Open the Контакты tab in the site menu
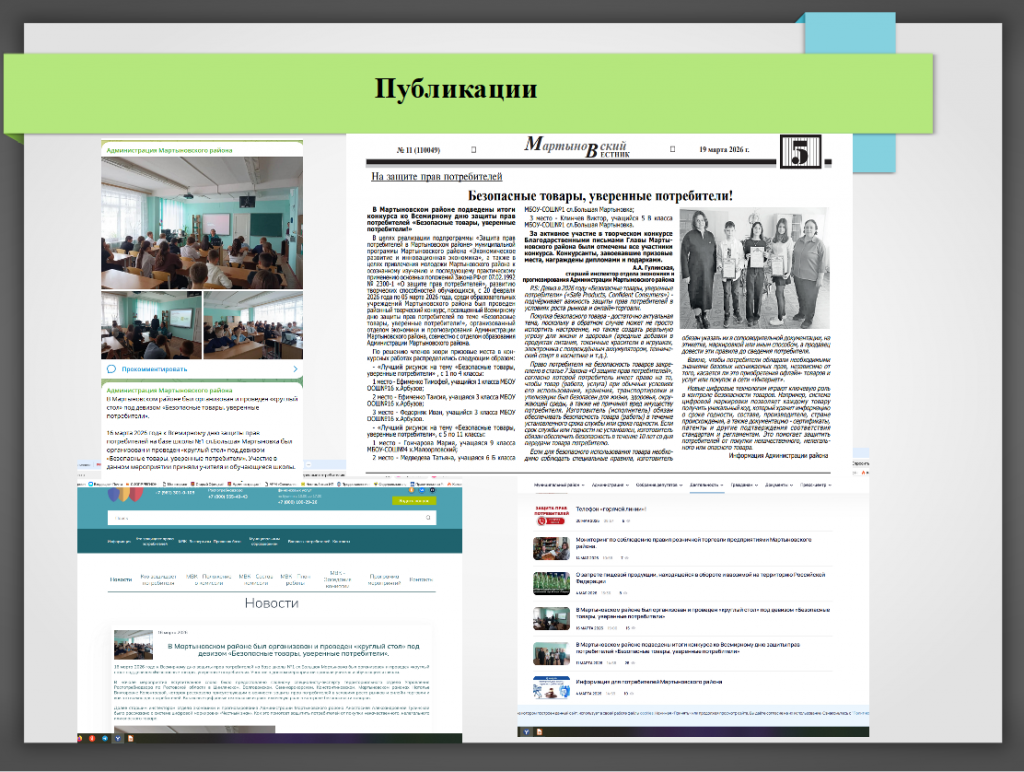Image resolution: width=1024 pixels, height=772 pixels. click(x=421, y=579)
